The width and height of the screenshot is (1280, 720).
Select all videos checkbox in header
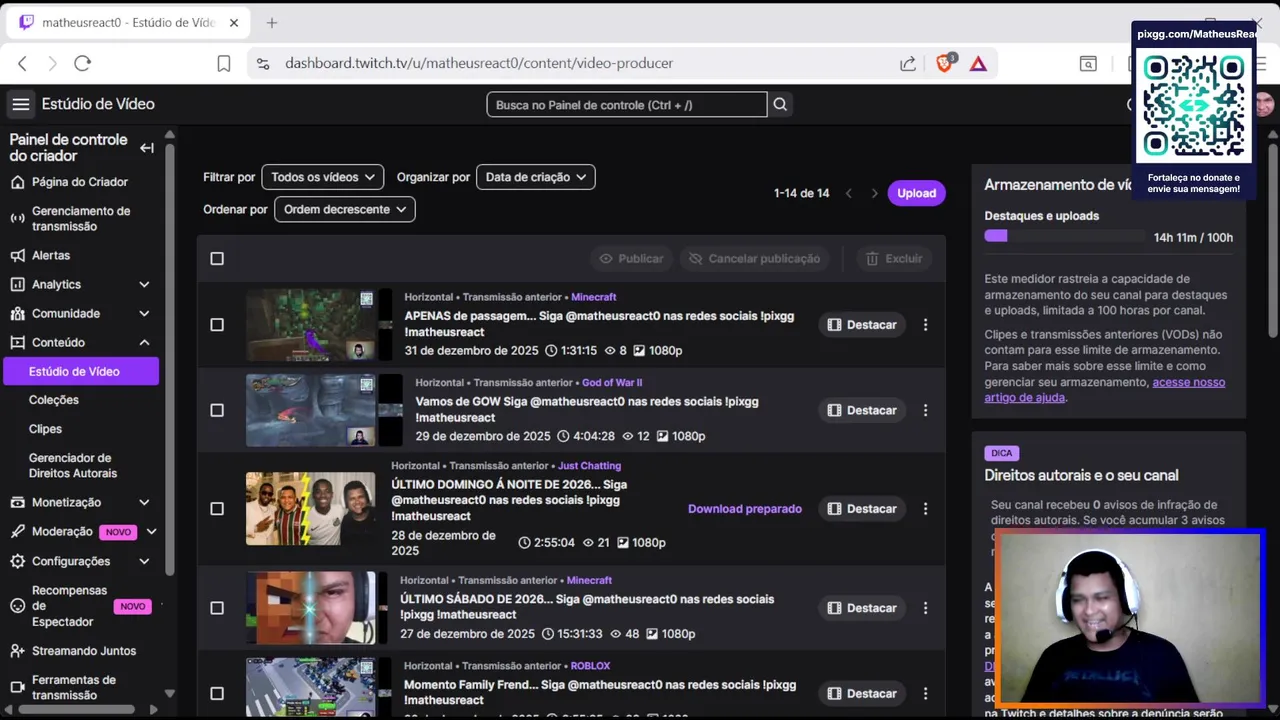(x=217, y=258)
